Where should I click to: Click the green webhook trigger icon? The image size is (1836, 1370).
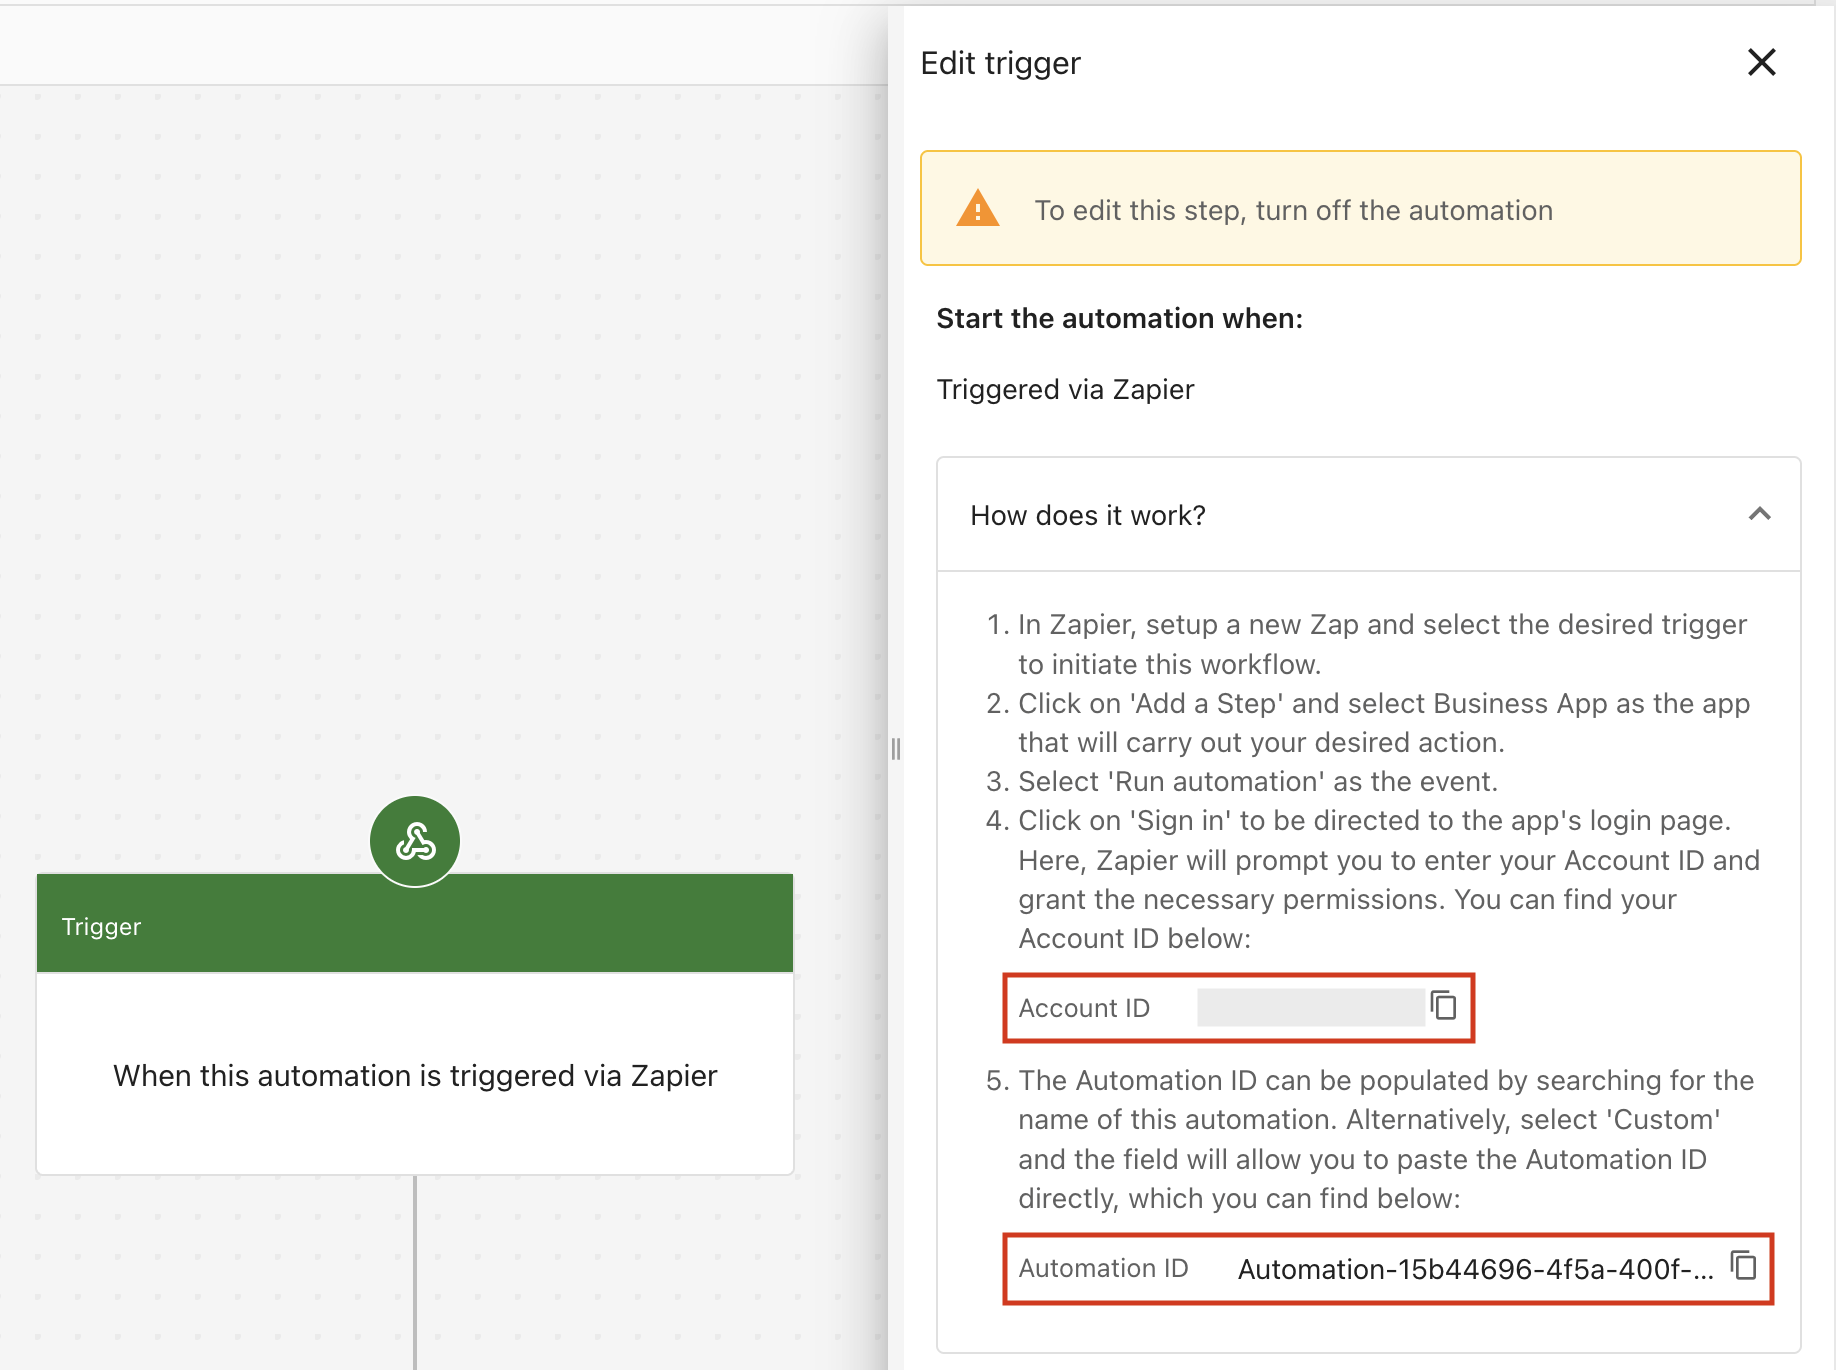tap(415, 841)
